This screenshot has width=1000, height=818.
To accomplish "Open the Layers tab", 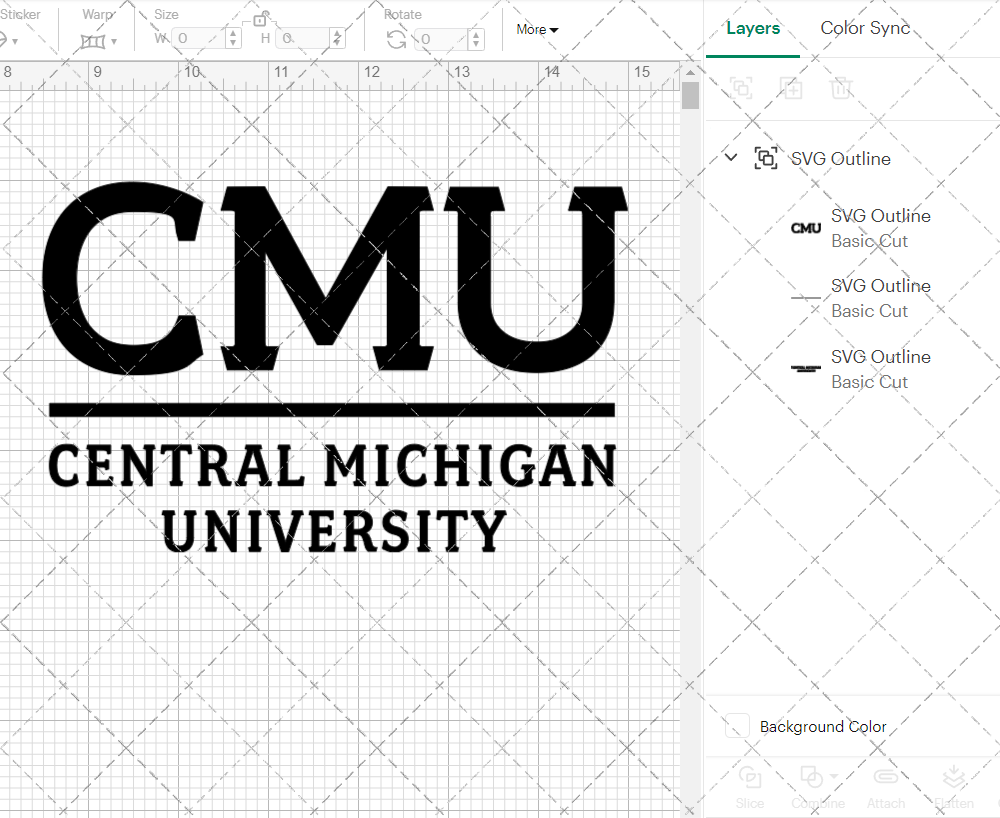I will click(x=753, y=28).
